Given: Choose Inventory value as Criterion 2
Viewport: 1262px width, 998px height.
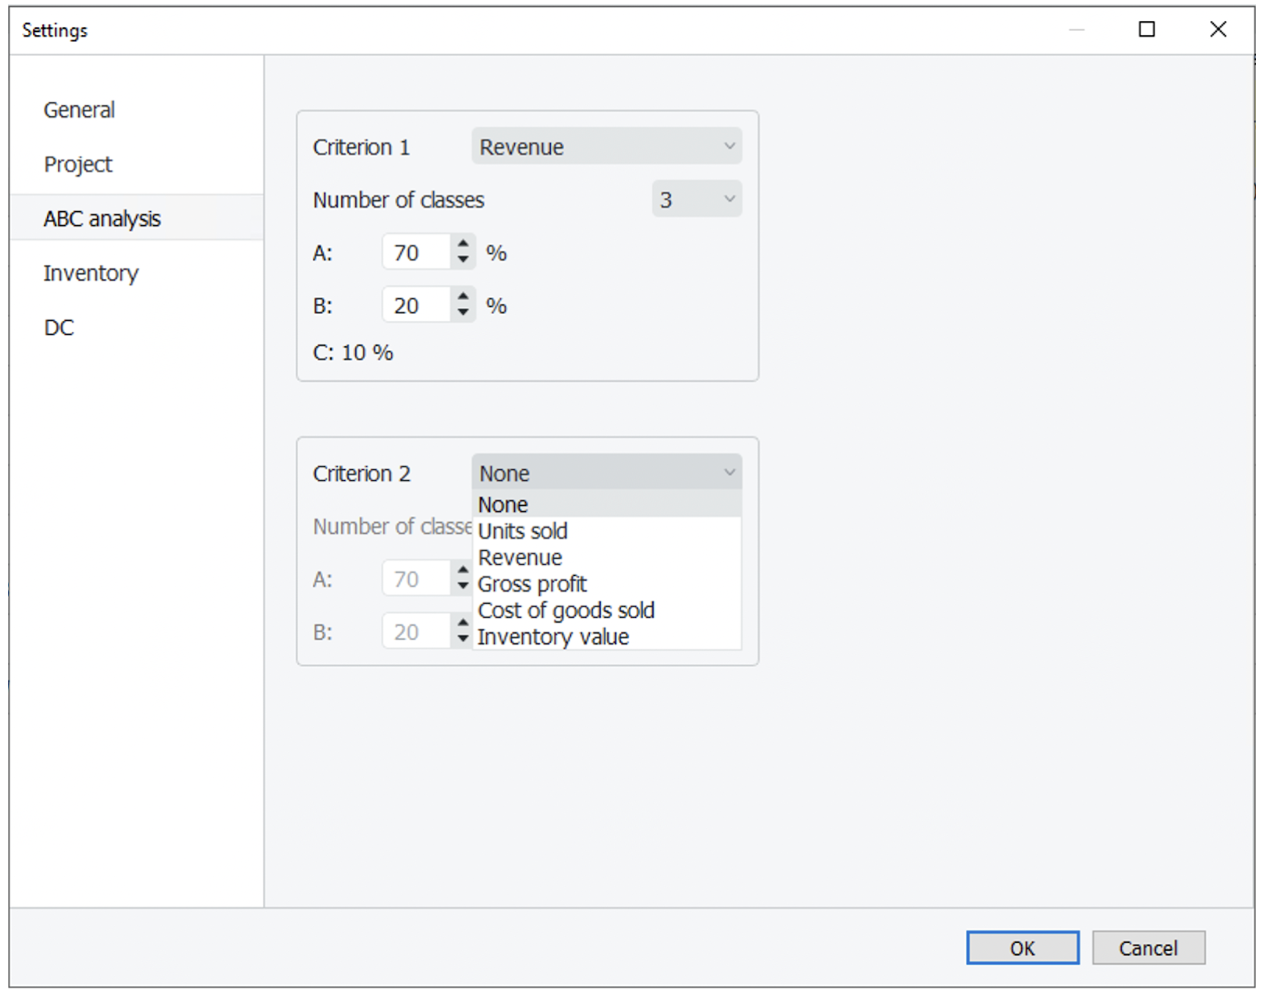Looking at the screenshot, I should [x=553, y=637].
